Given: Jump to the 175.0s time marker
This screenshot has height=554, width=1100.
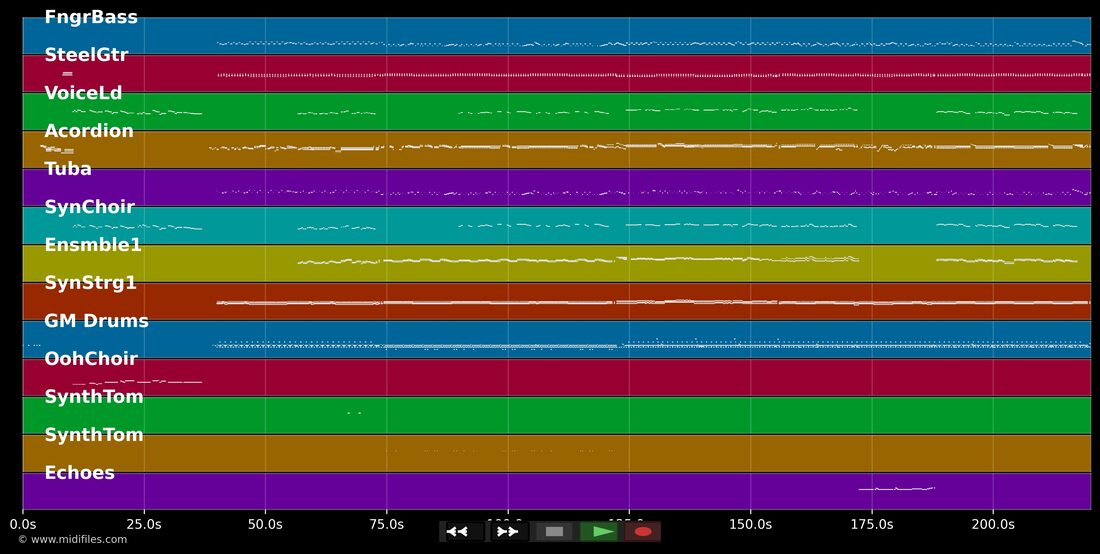Looking at the screenshot, I should tap(872, 524).
